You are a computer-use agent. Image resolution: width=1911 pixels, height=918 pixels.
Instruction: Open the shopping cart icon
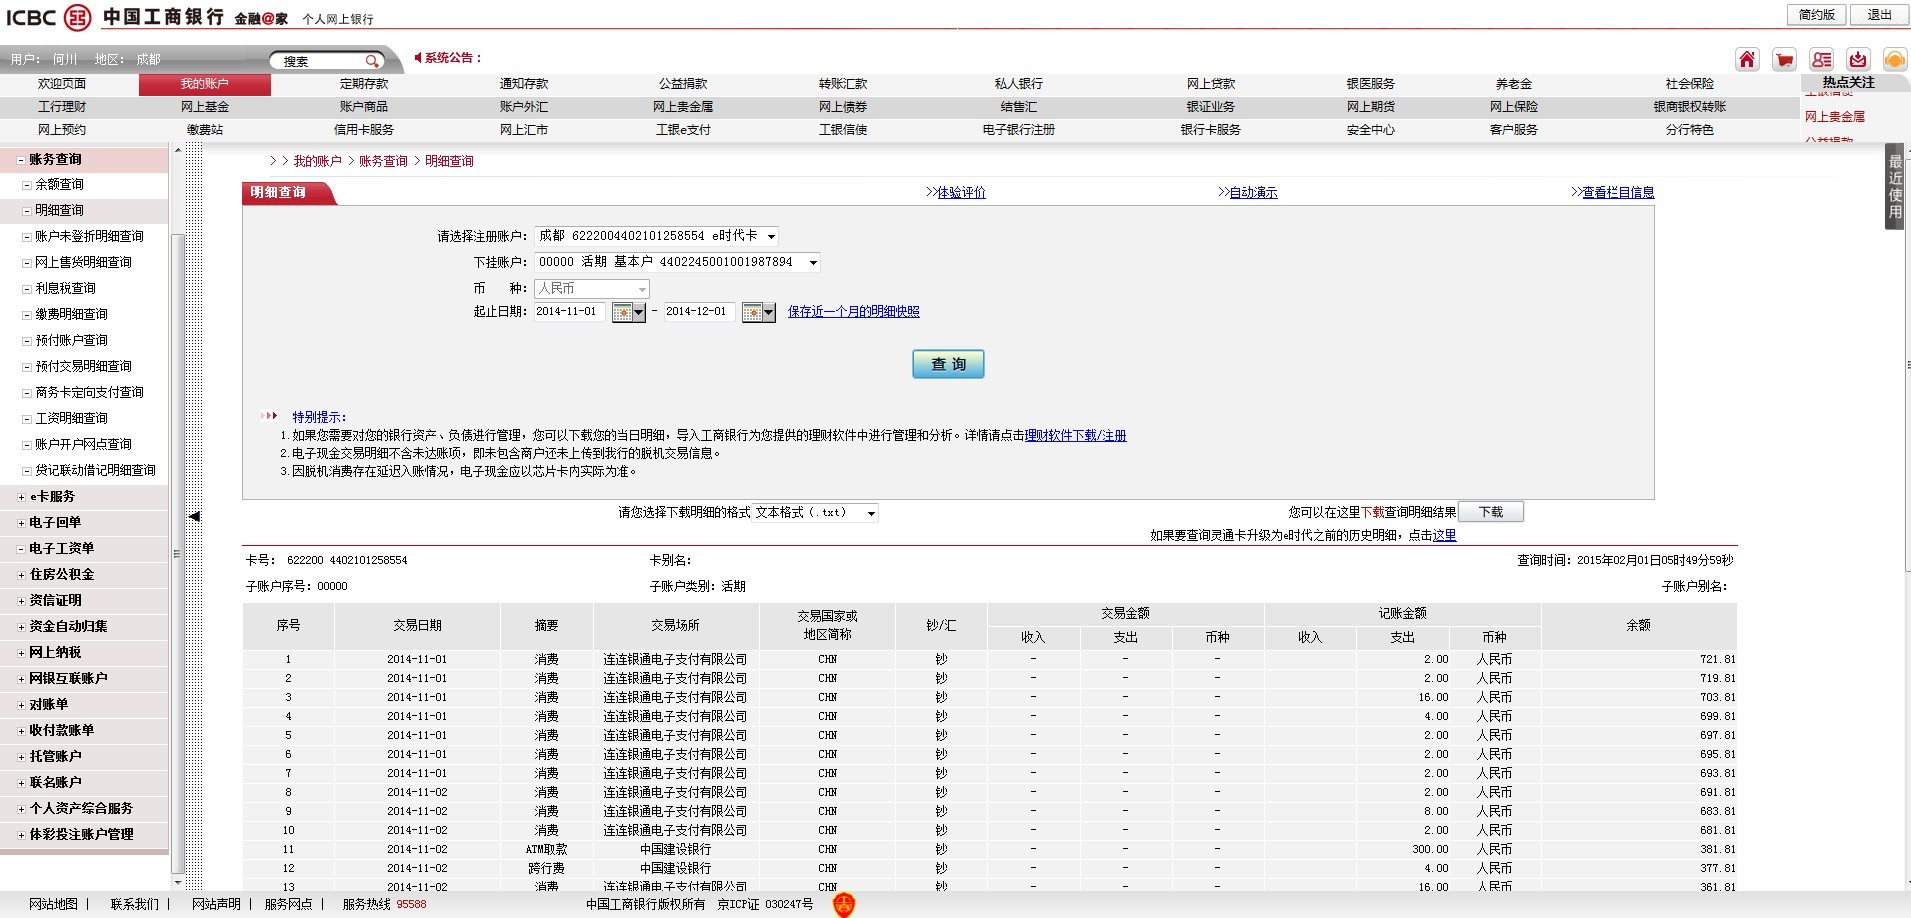1784,59
